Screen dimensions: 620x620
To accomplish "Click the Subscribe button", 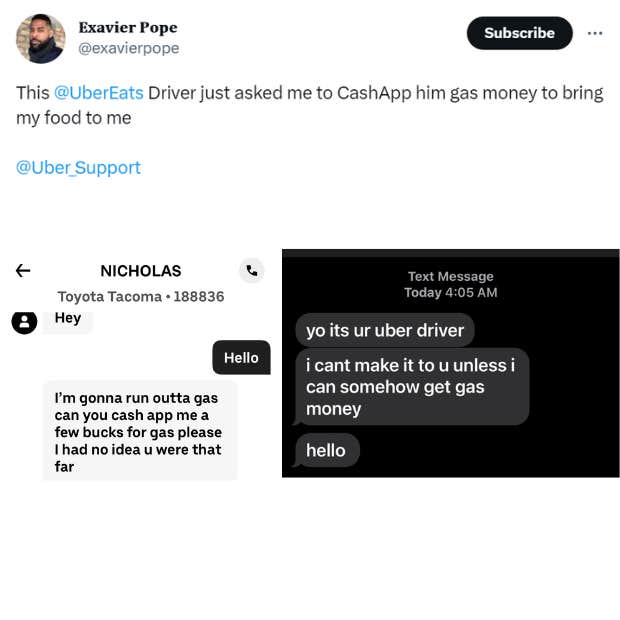I will pyautogui.click(x=519, y=33).
